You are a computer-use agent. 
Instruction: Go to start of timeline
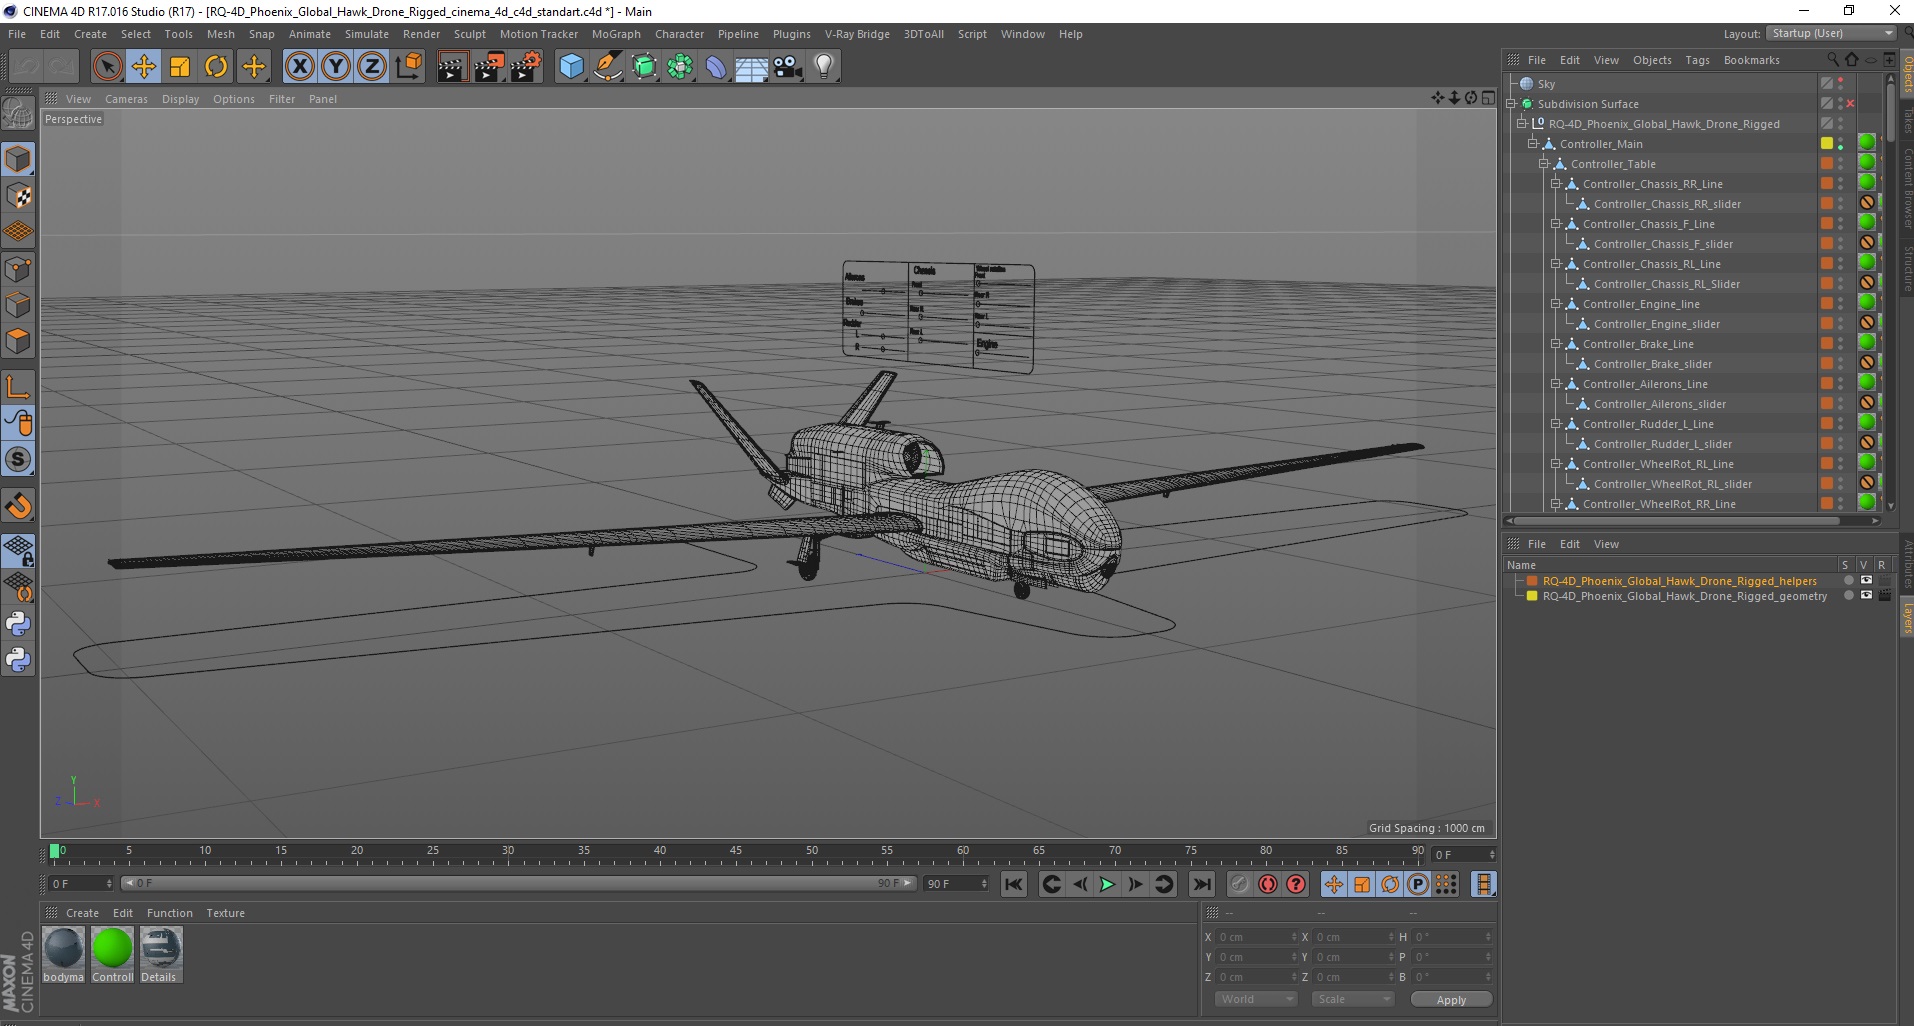click(1014, 884)
